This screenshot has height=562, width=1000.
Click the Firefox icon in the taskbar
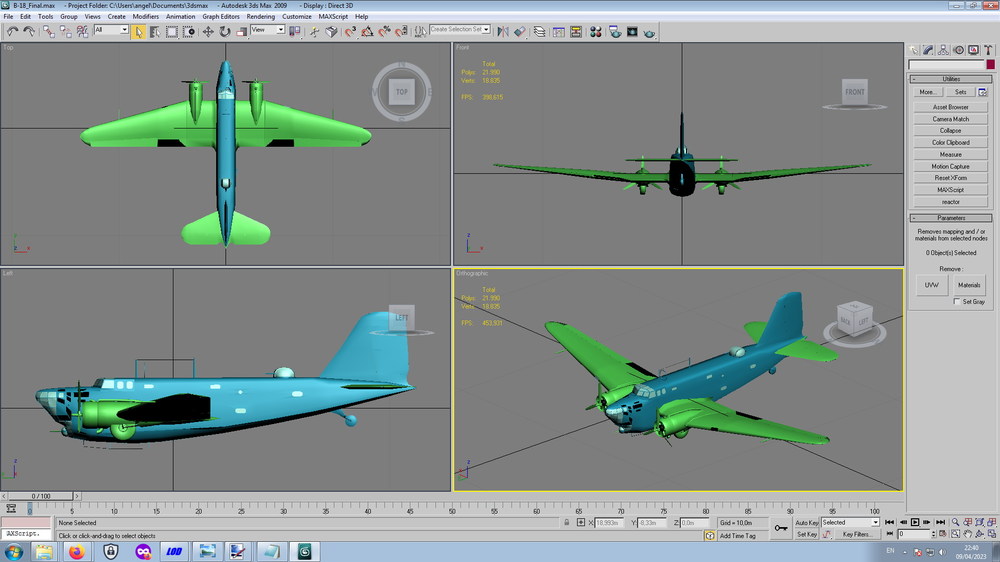77,552
